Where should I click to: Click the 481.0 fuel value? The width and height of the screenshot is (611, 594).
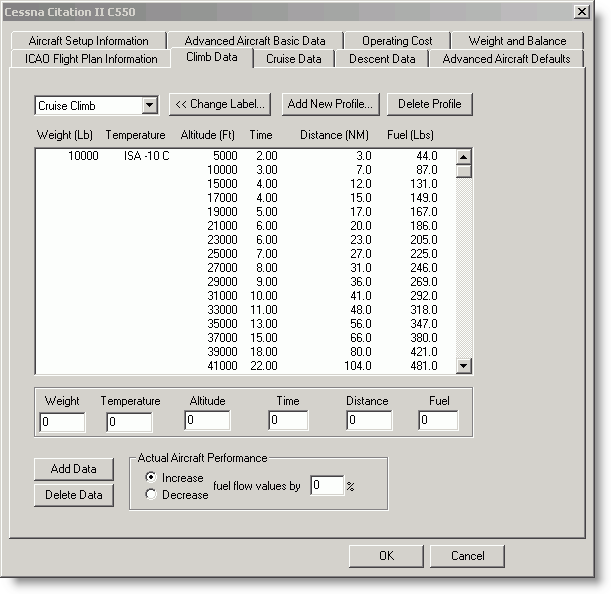tap(424, 366)
